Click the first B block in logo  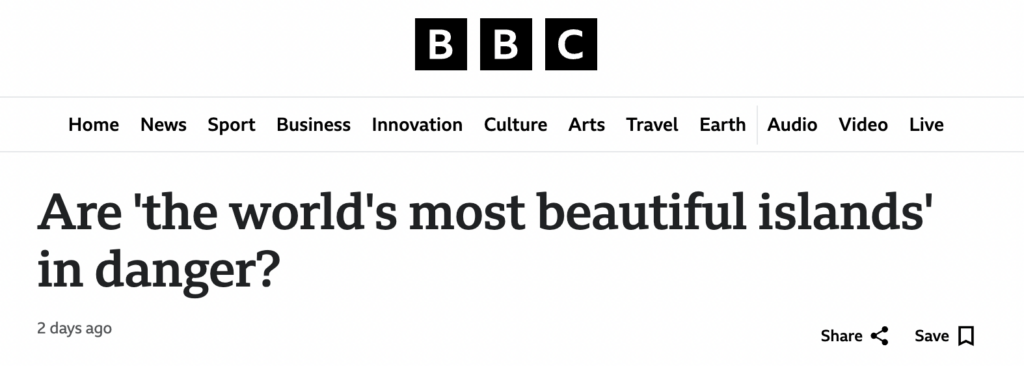point(441,44)
